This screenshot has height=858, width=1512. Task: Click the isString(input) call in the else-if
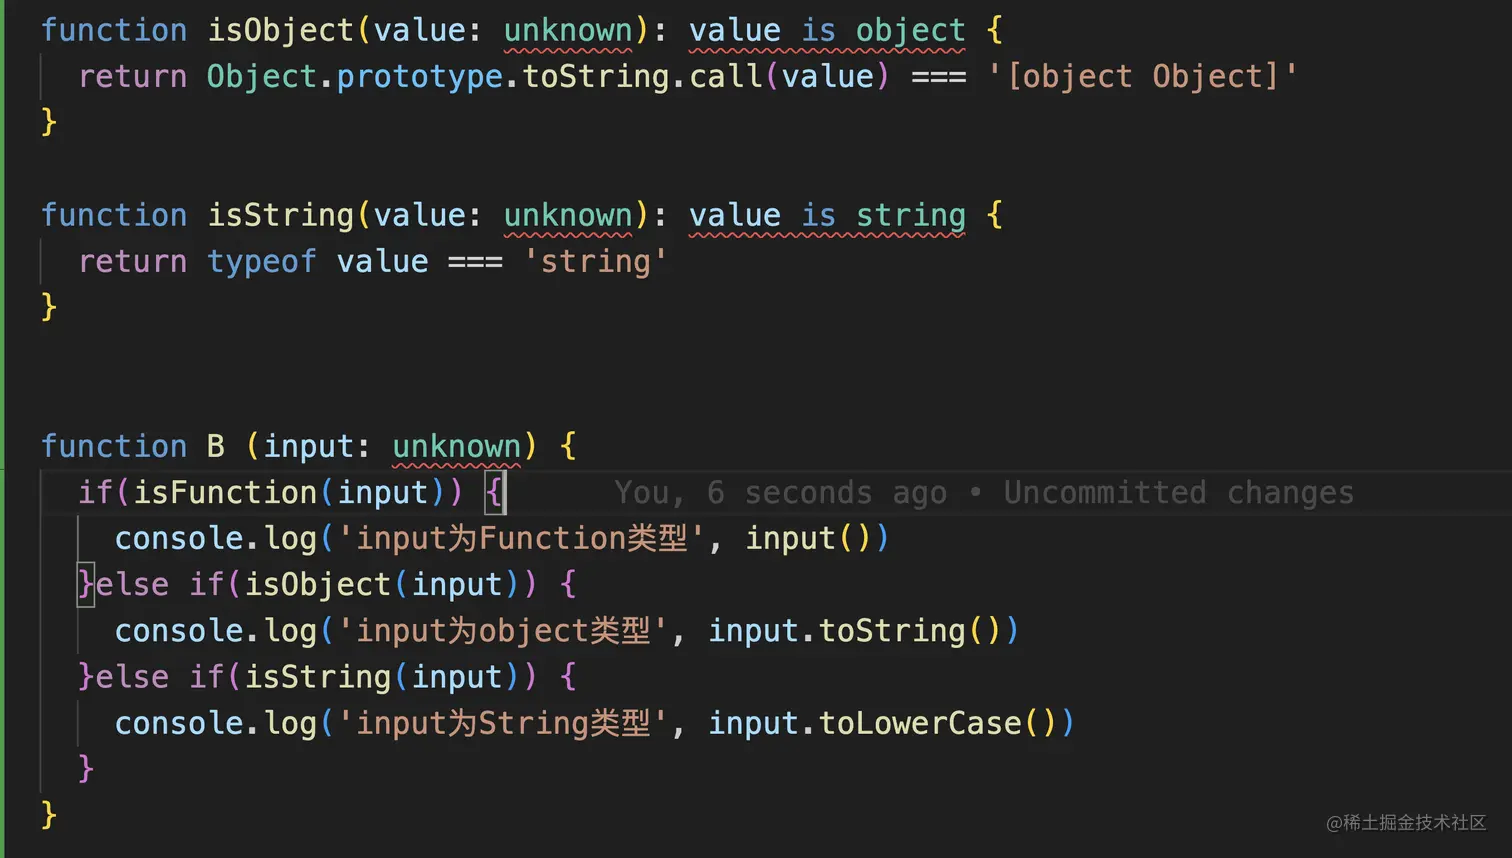pyautogui.click(x=318, y=677)
